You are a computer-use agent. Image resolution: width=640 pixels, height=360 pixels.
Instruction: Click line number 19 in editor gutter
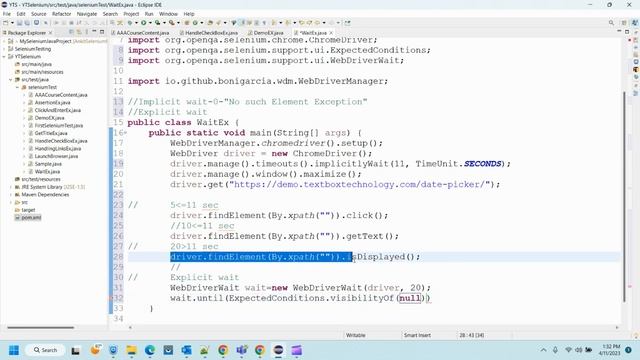coord(118,164)
